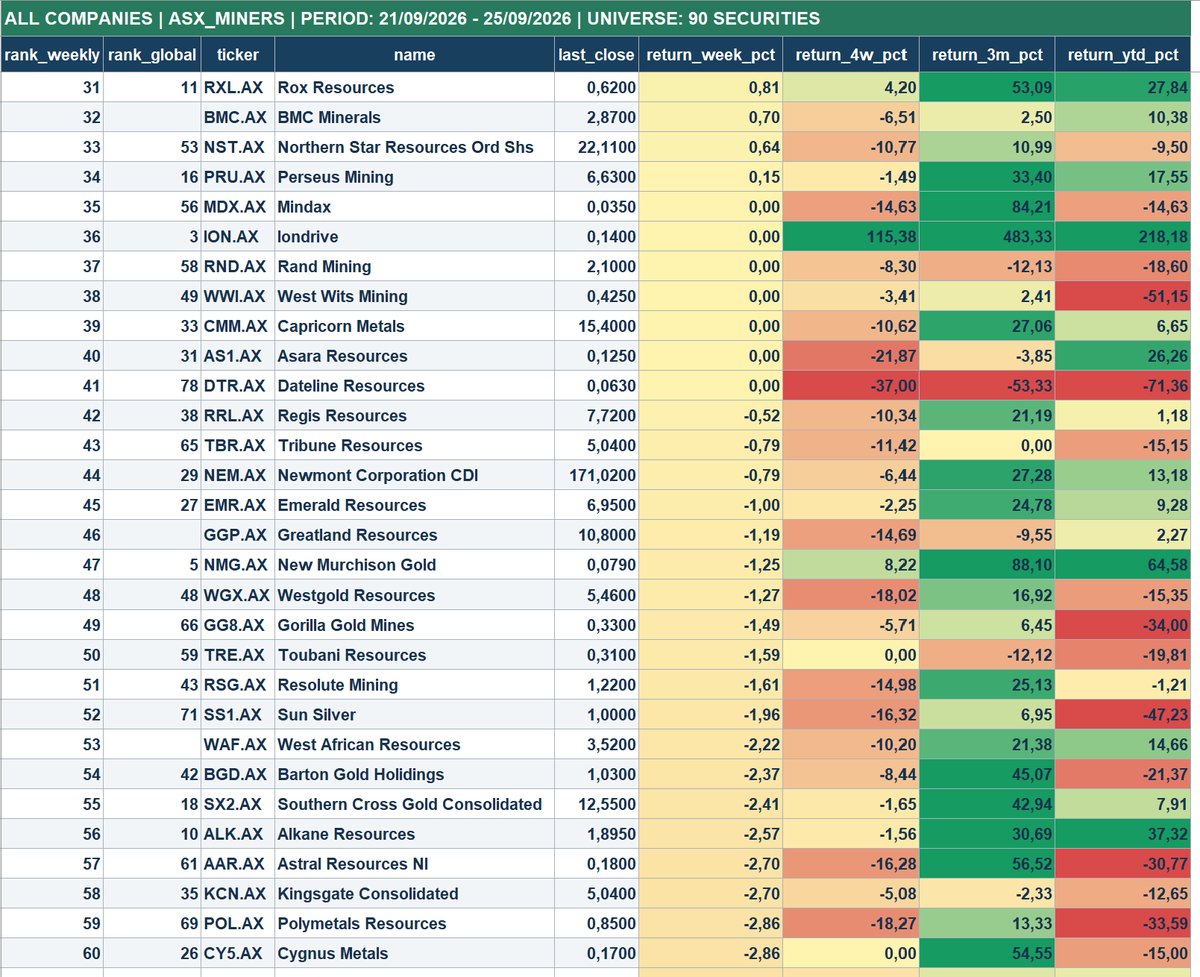
Task: Click Greatland Resources last close 10,8000
Action: tap(596, 535)
